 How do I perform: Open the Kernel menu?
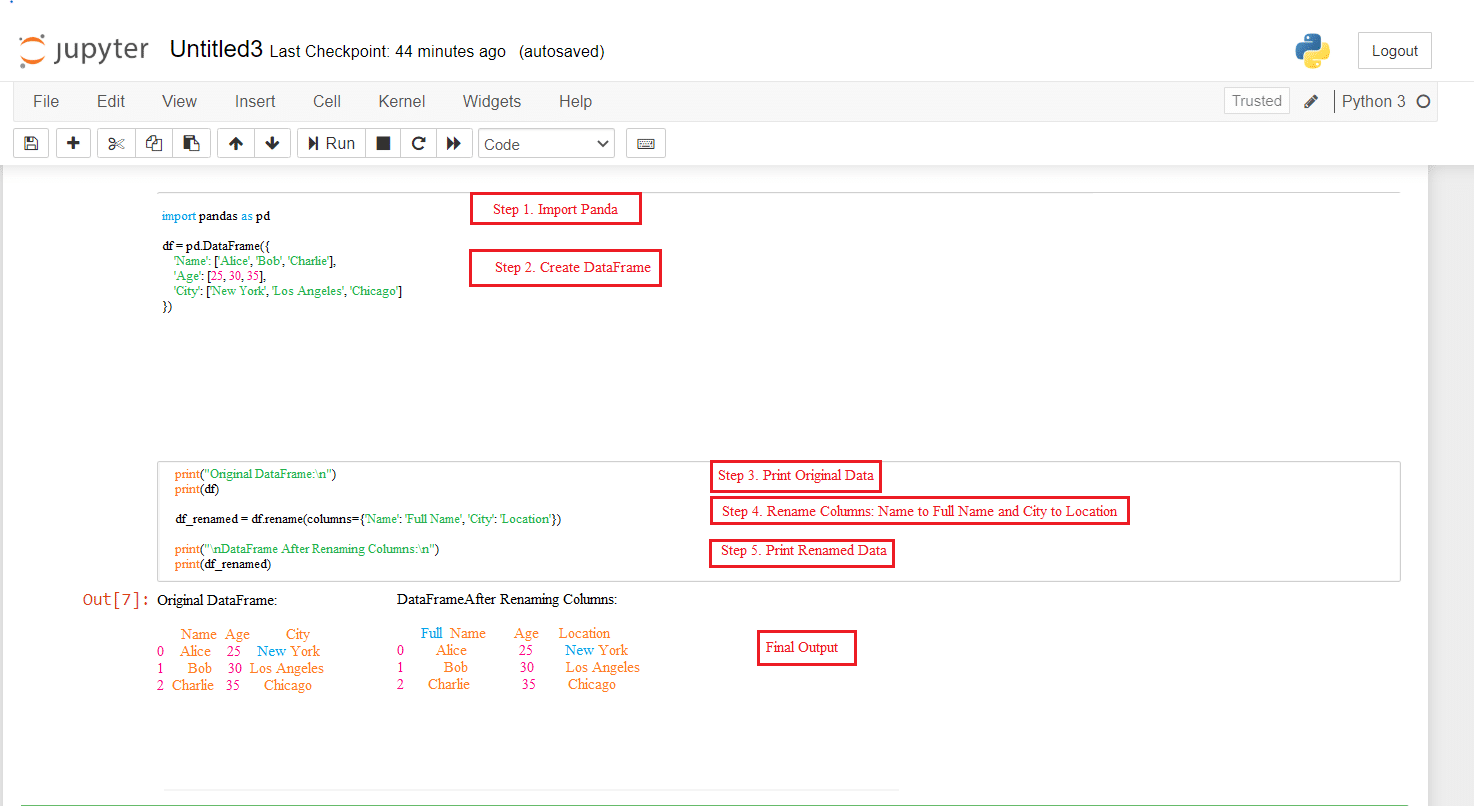coord(401,101)
